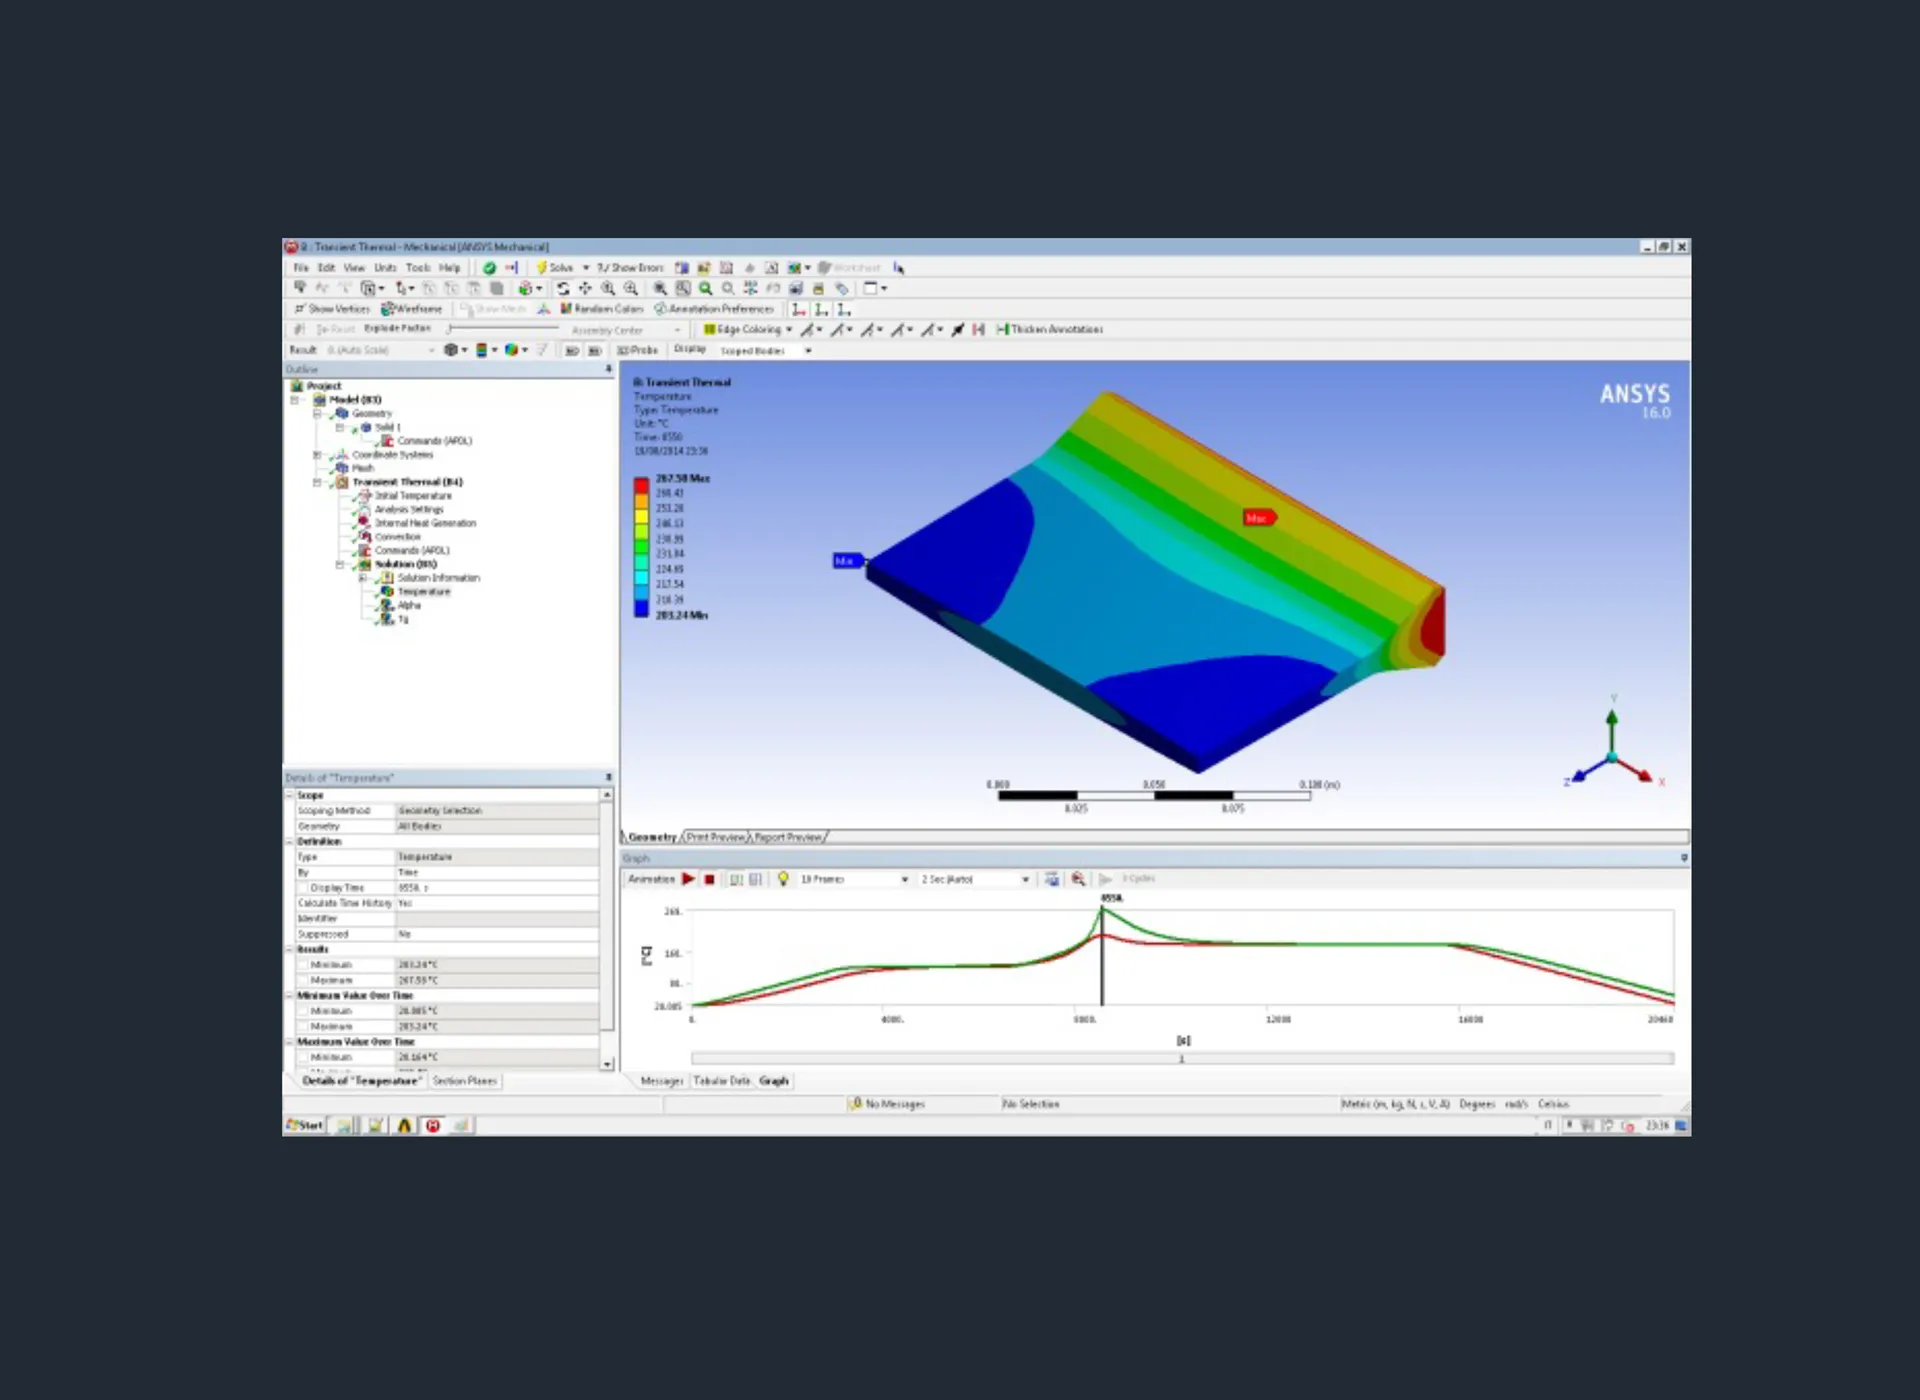This screenshot has height=1400, width=1920.
Task: Check the Results Maximum parameter checkbox
Action: pyautogui.click(x=303, y=981)
